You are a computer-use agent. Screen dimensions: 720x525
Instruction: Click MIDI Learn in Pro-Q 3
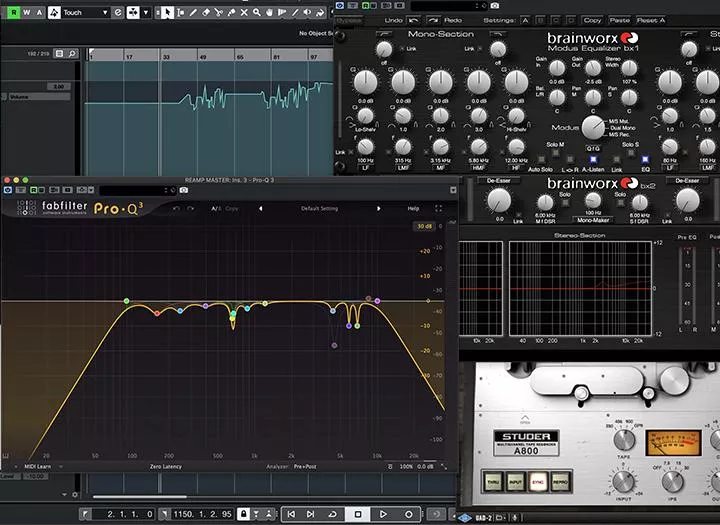(38, 467)
